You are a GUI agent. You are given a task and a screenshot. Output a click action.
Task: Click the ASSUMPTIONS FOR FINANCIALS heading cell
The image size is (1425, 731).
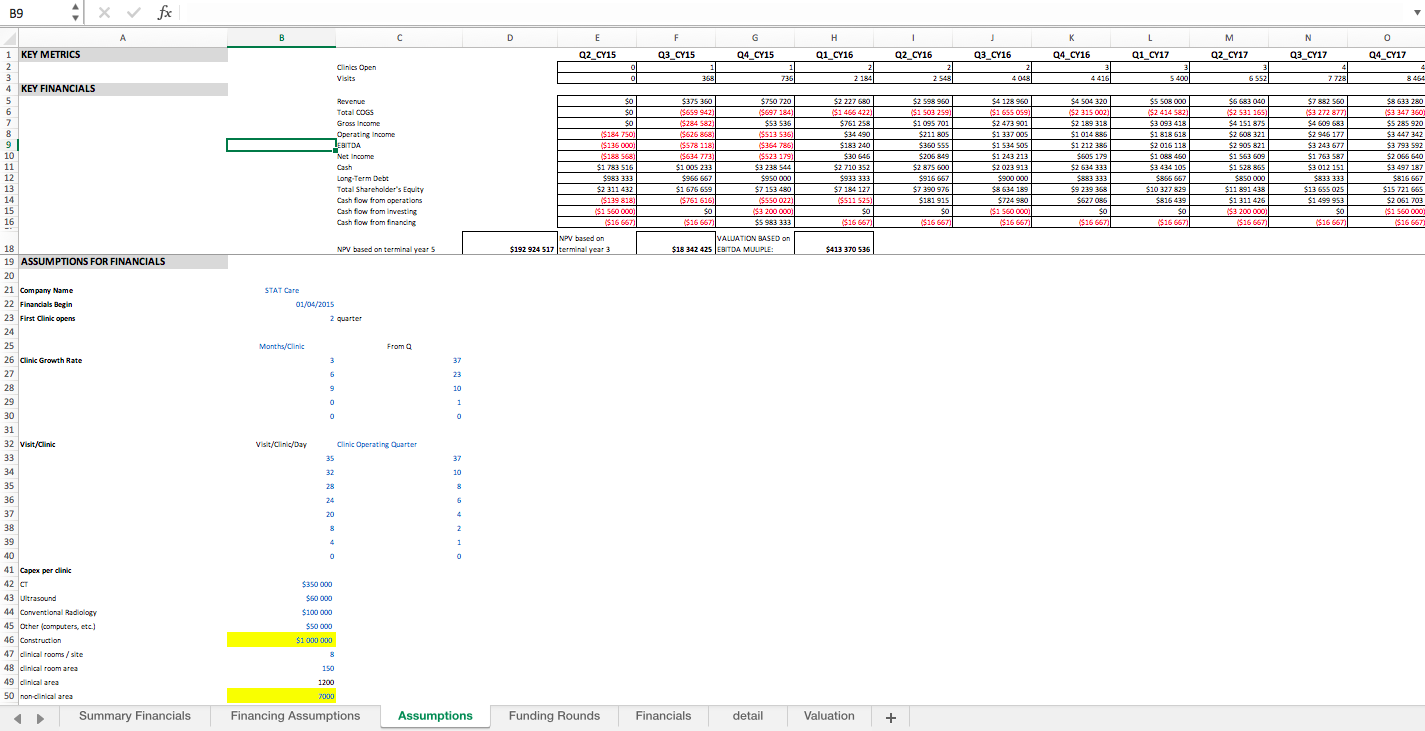tap(122, 261)
